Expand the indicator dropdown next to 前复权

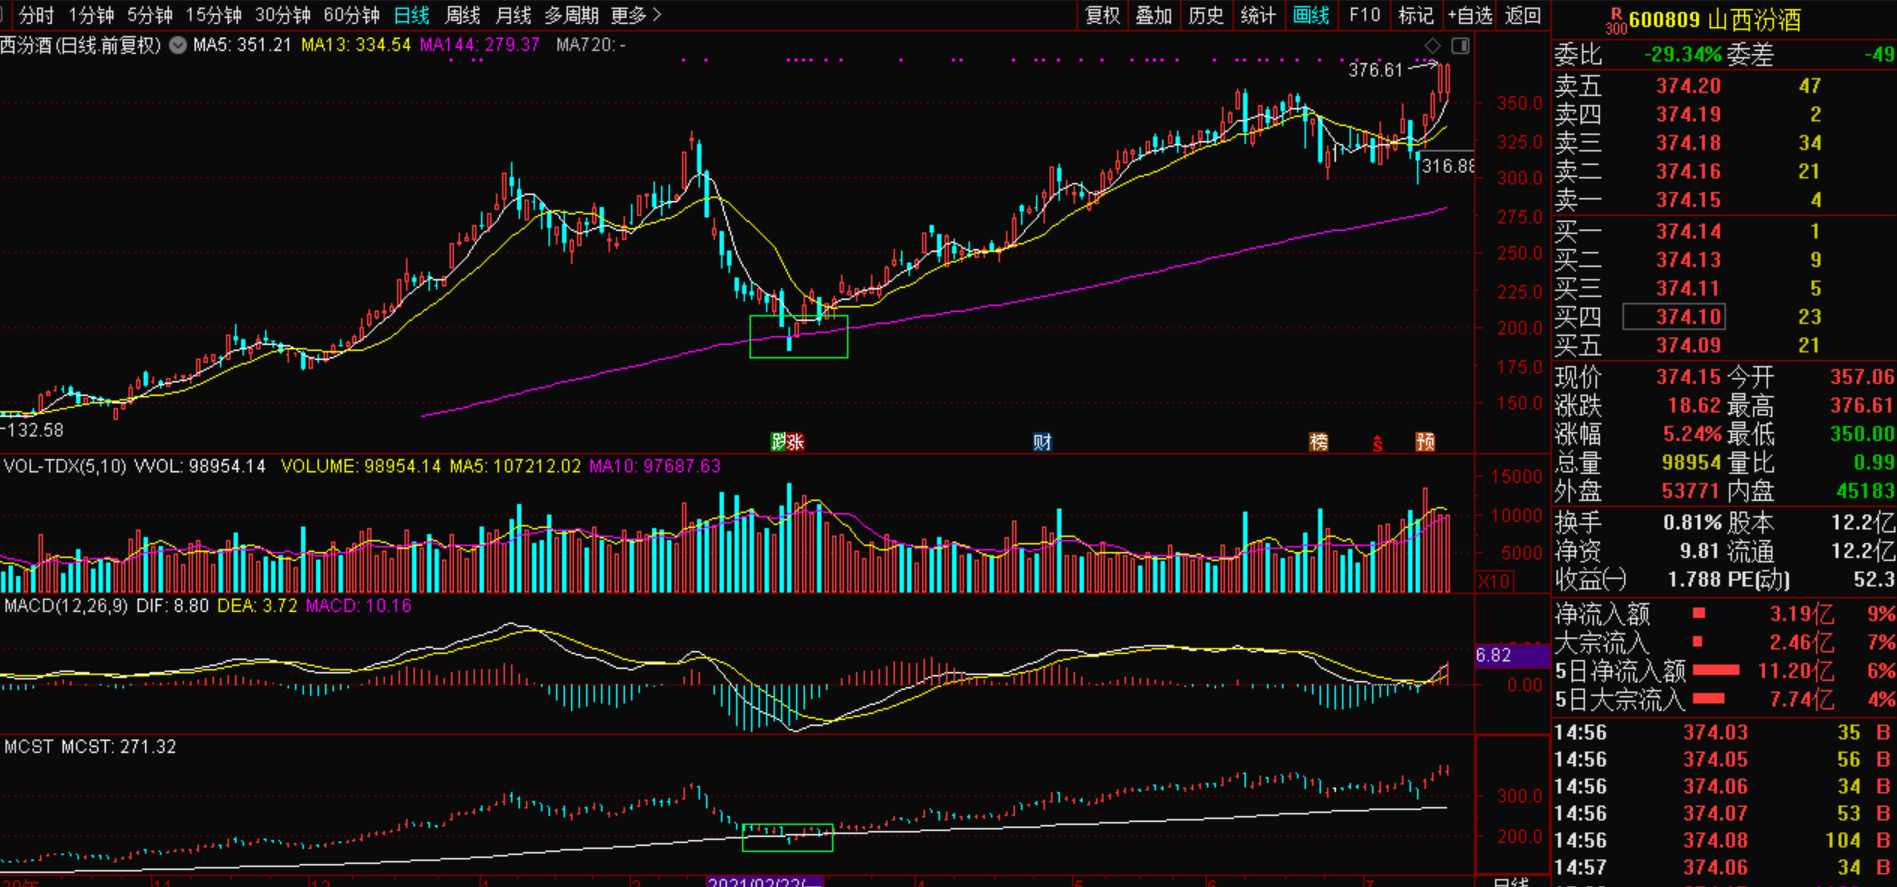pos(178,45)
